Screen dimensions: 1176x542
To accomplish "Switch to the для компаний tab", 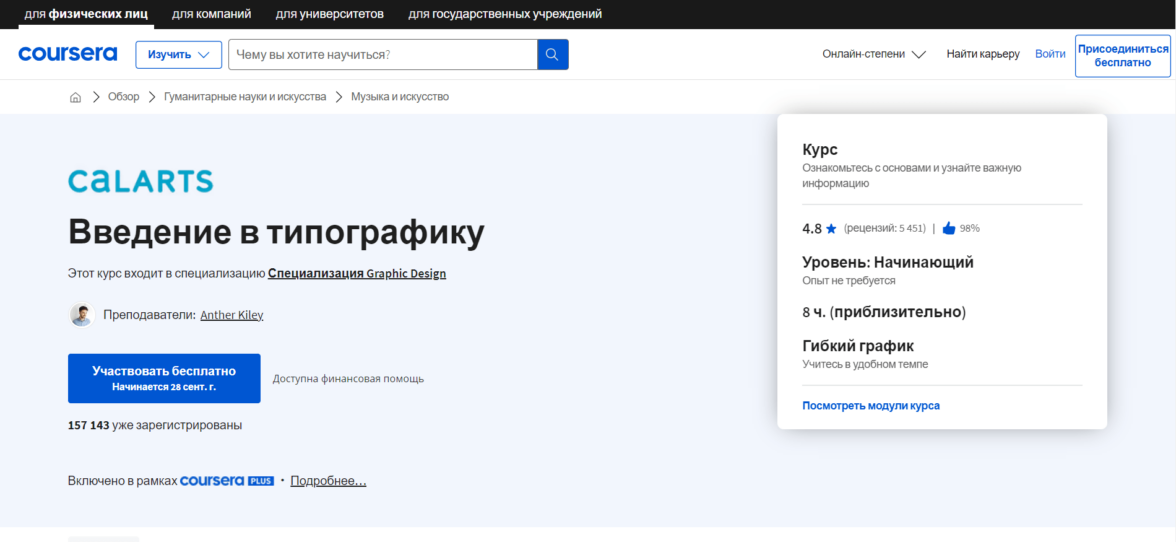I will point(211,14).
